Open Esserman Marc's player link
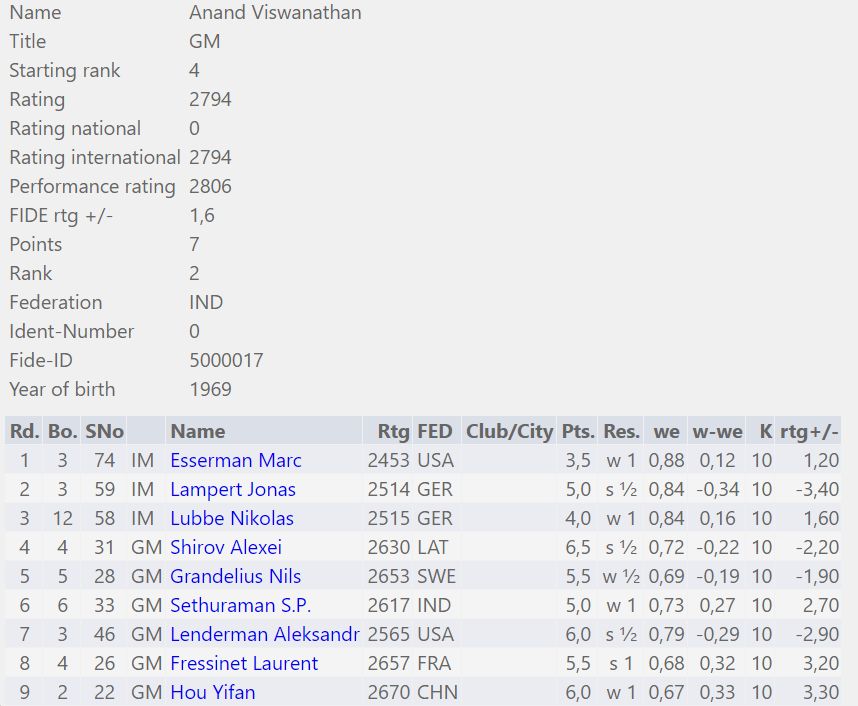 click(236, 461)
